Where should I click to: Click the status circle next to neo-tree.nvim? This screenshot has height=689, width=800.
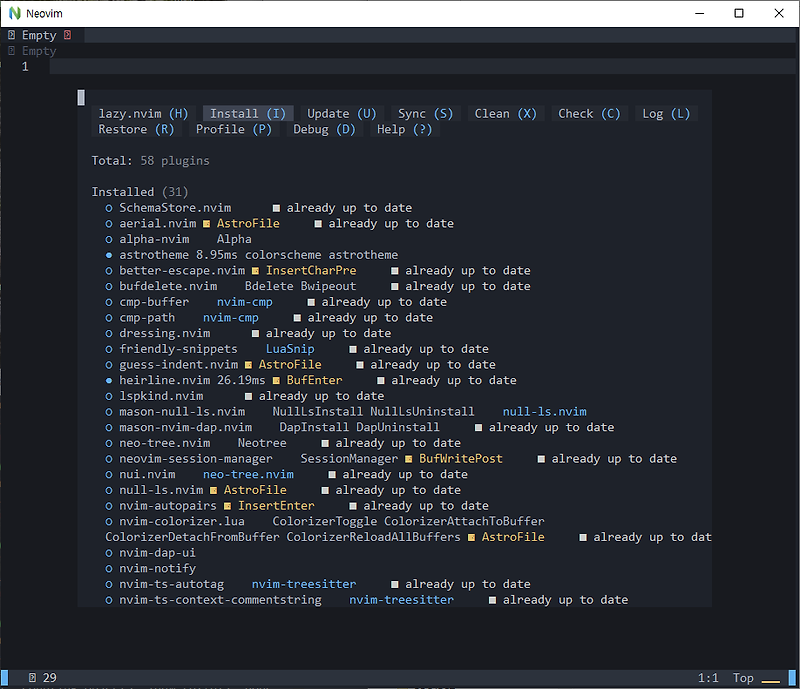point(107,442)
